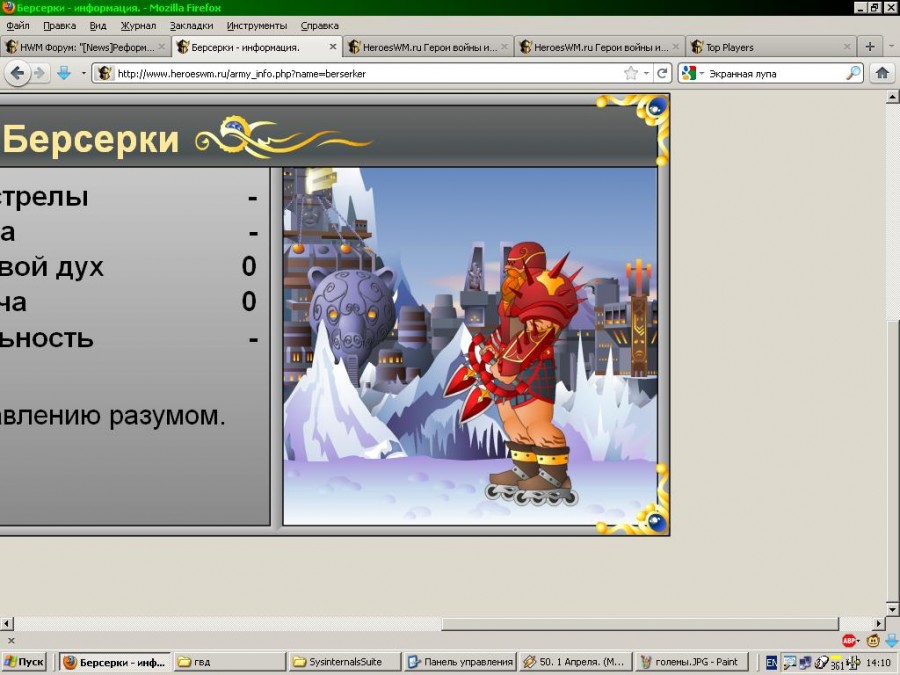The image size is (900, 675).
Task: Switch to the HWM Форум News tab
Action: point(85,47)
